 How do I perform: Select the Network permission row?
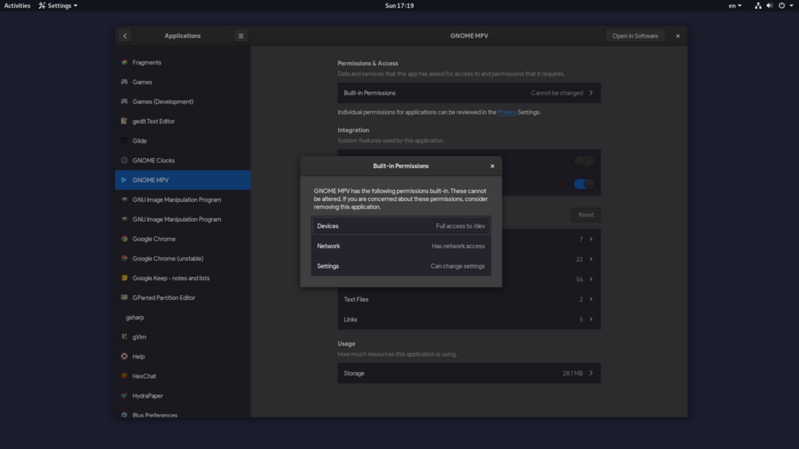click(401, 246)
